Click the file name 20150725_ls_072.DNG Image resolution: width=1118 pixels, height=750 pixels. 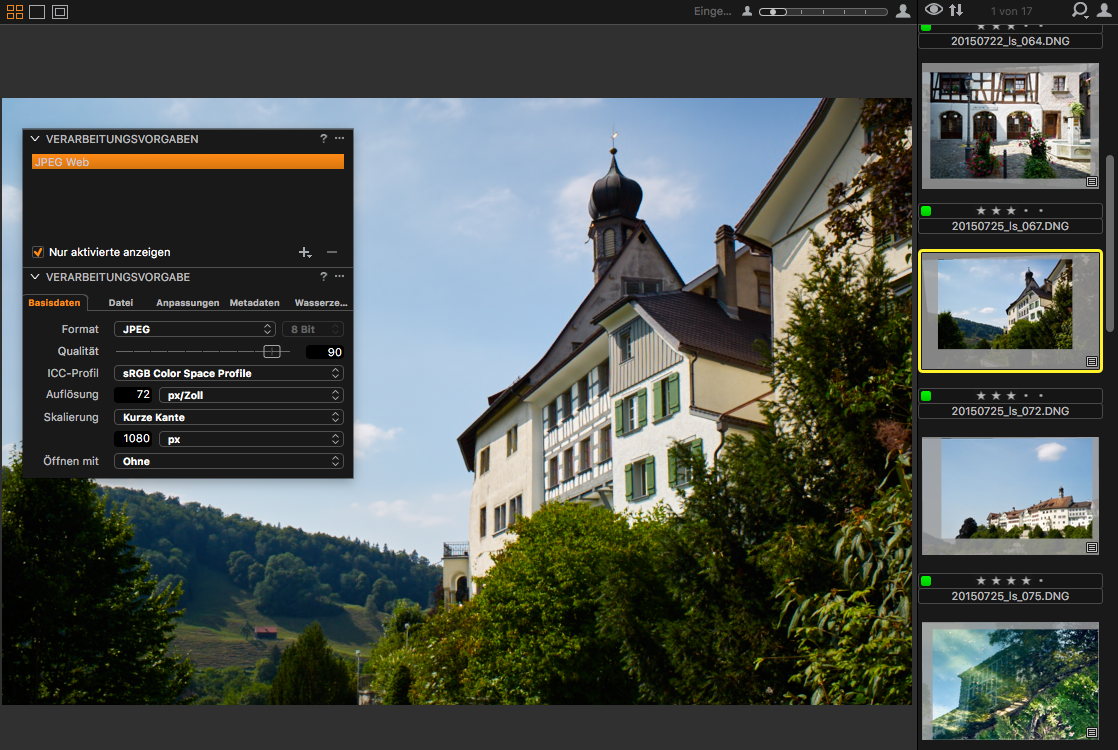click(1010, 411)
